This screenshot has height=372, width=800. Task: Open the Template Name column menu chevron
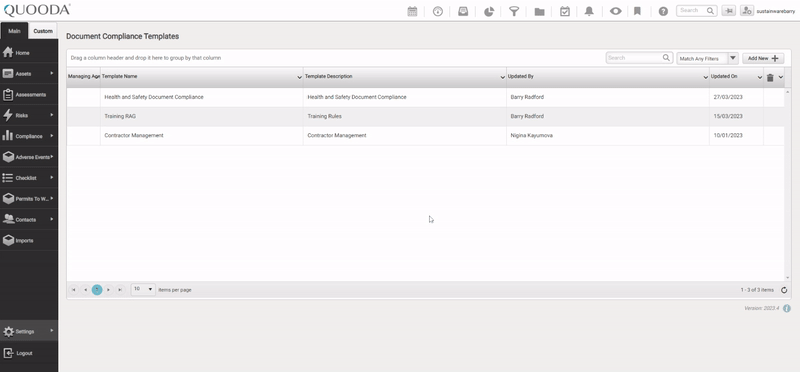pyautogui.click(x=299, y=78)
